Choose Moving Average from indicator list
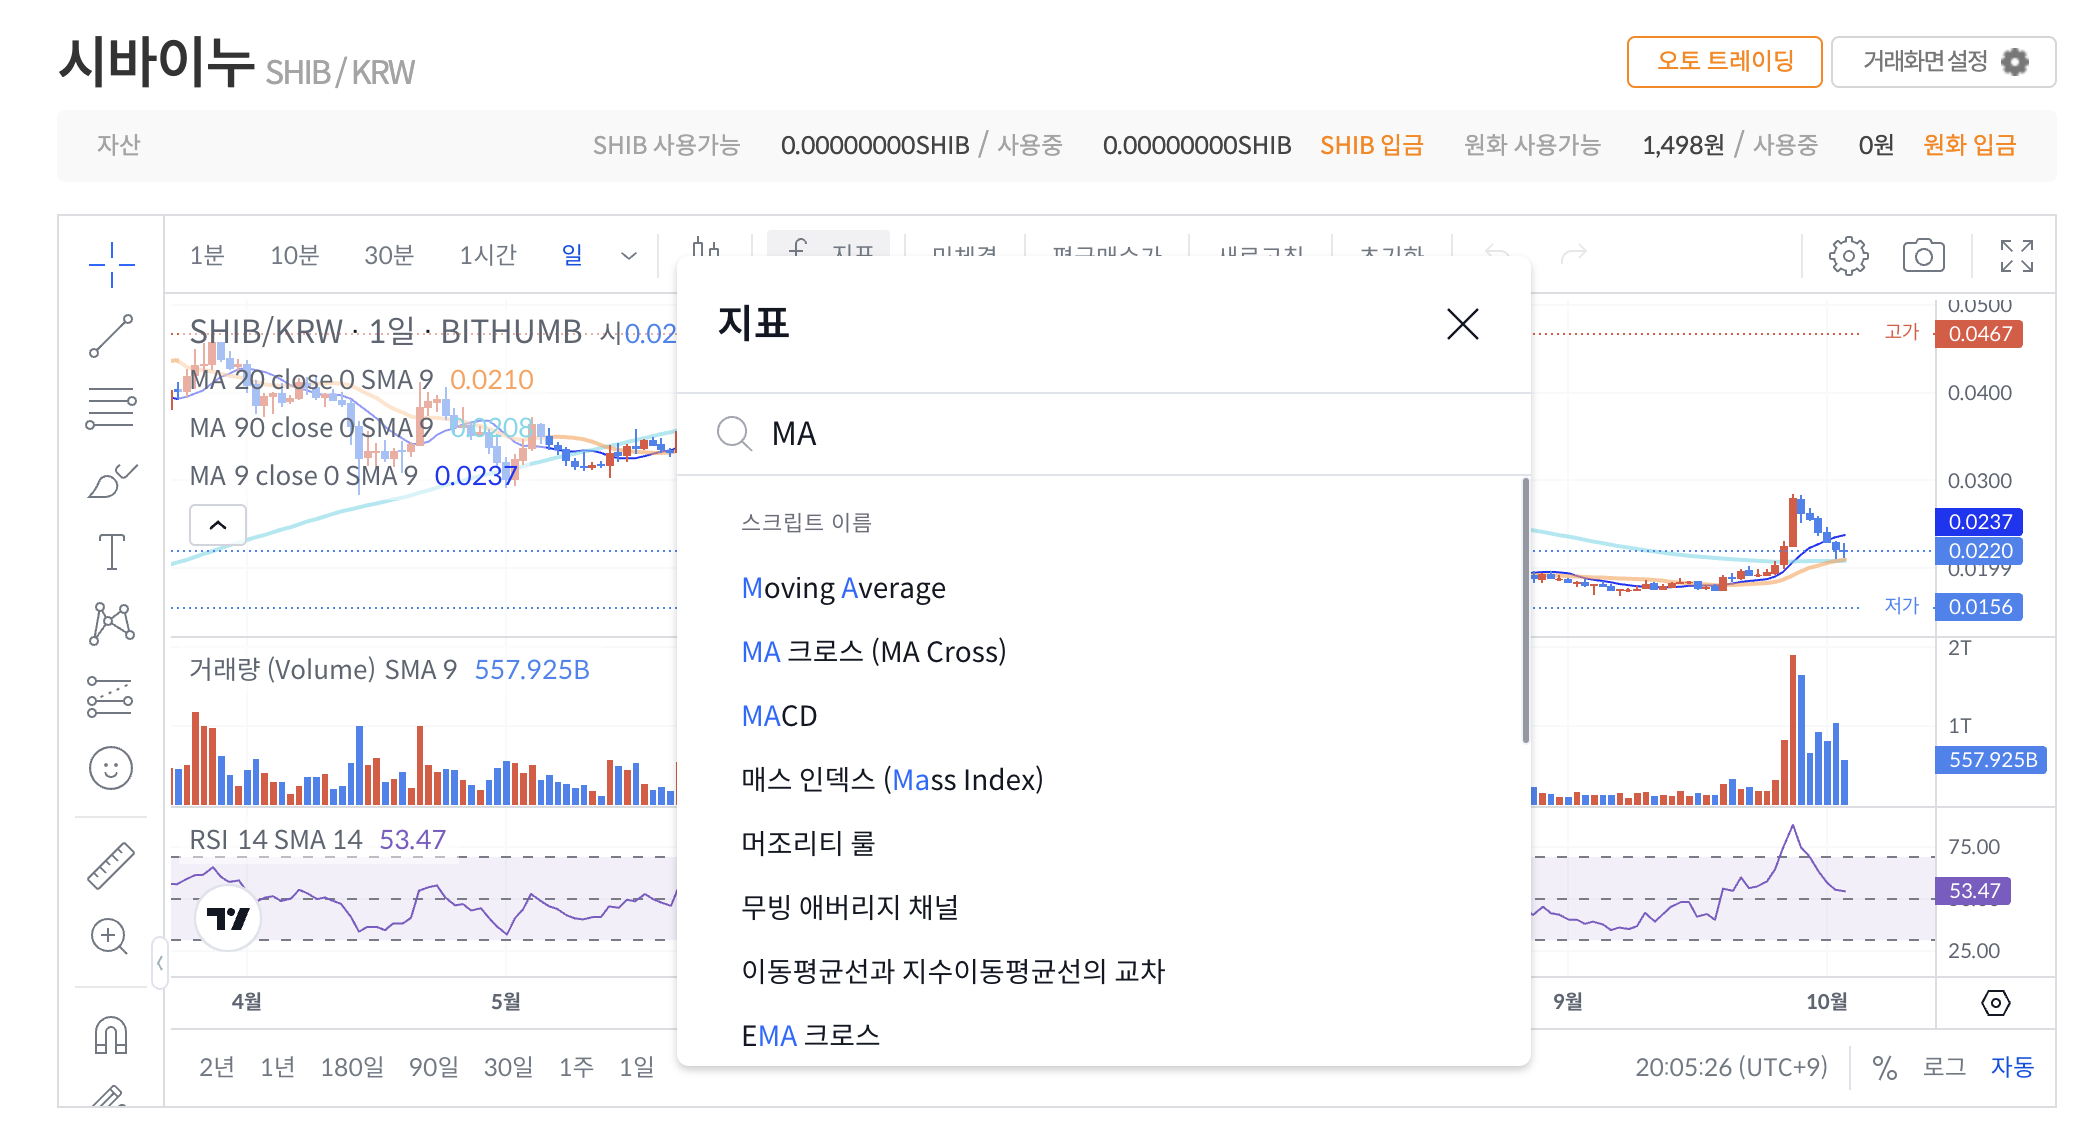 (843, 588)
